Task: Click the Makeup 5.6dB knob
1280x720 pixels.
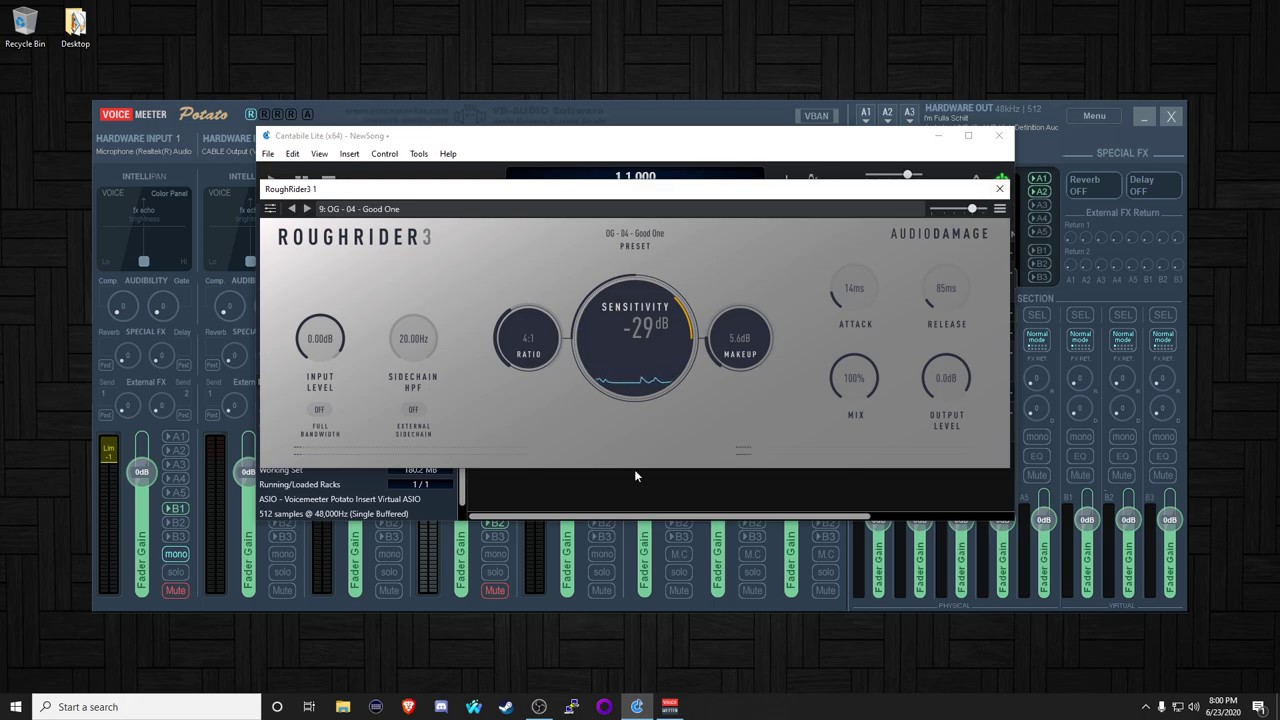Action: pyautogui.click(x=740, y=339)
